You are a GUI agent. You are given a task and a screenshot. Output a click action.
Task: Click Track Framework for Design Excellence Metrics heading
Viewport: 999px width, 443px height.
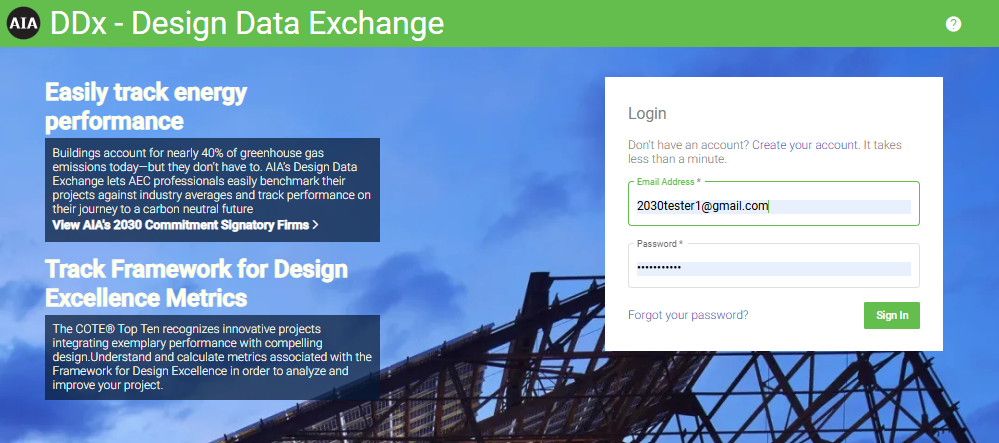[196, 283]
